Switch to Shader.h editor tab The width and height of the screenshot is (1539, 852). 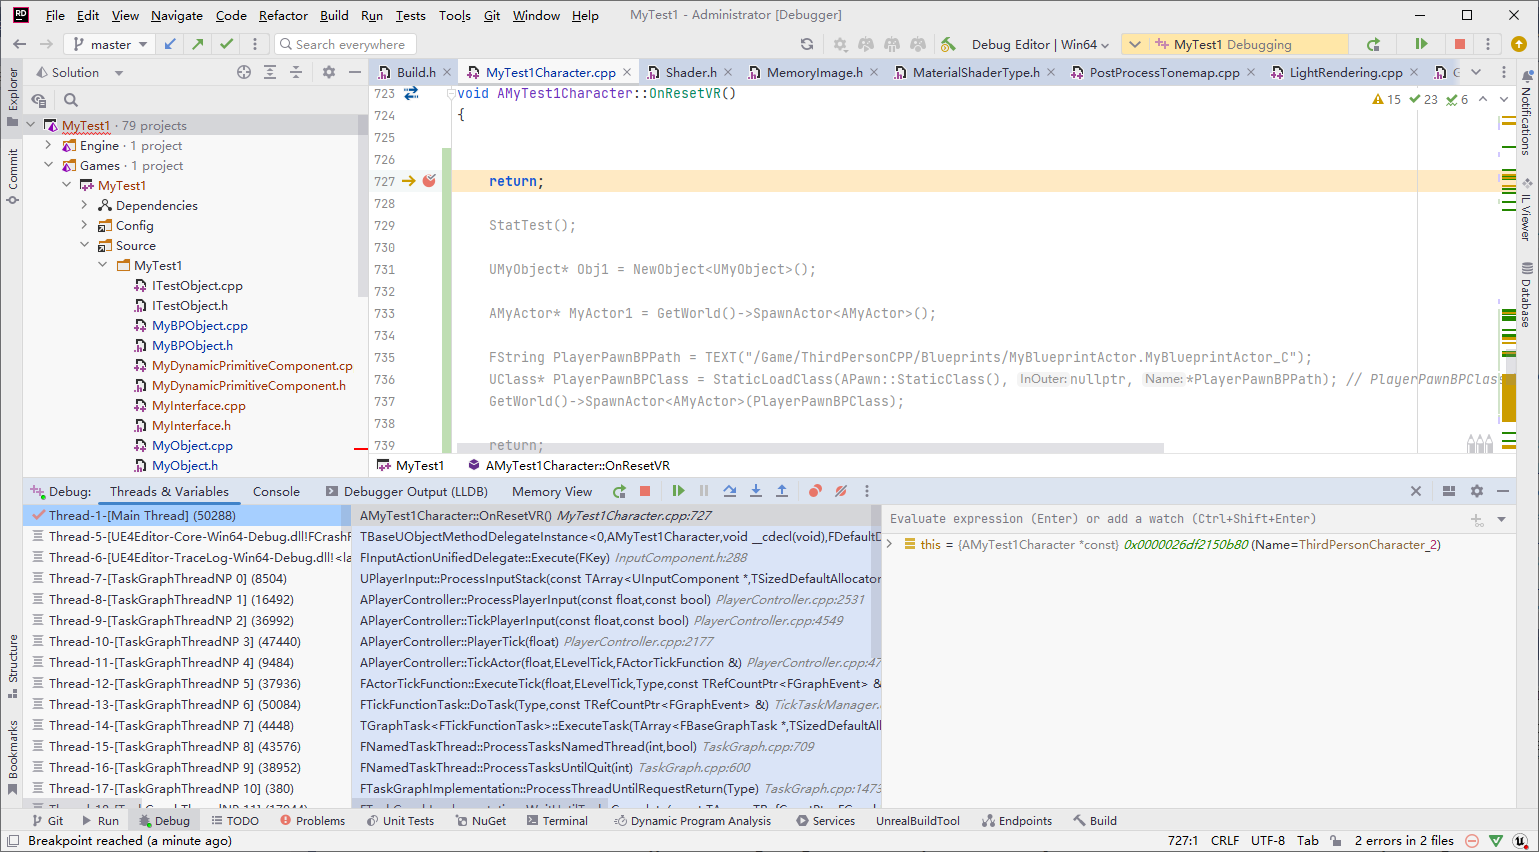pyautogui.click(x=691, y=72)
